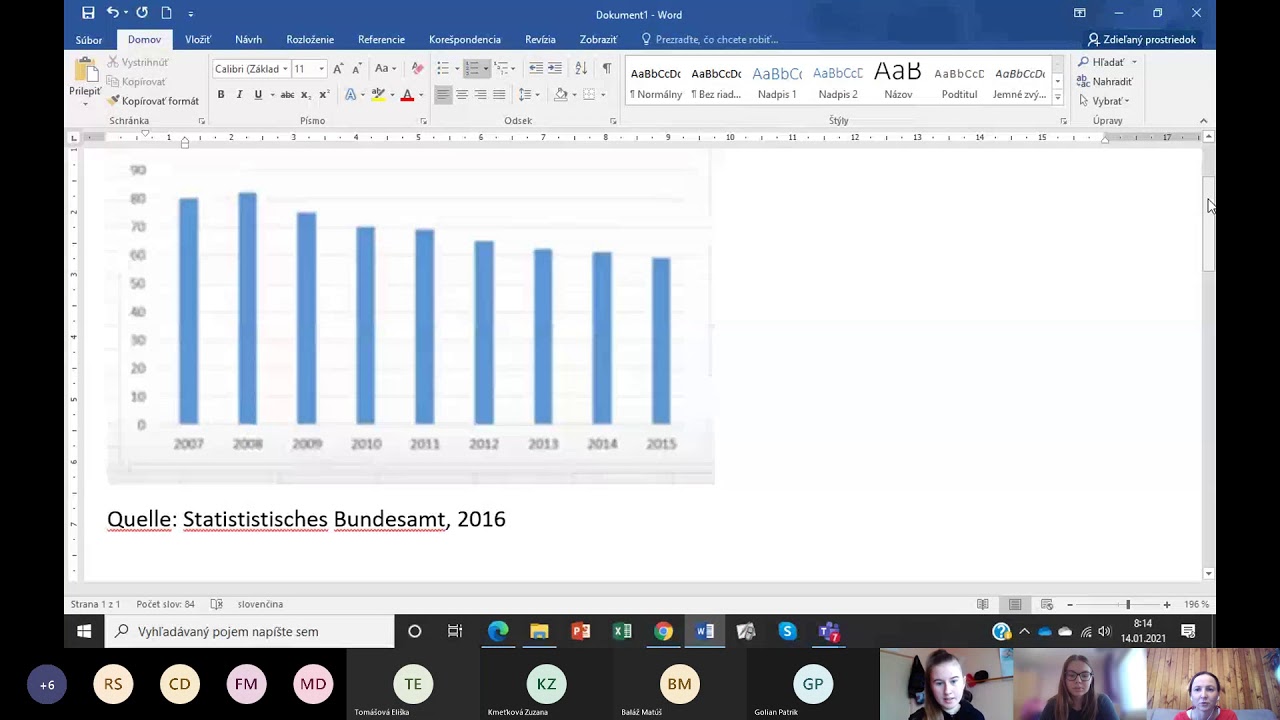The image size is (1280, 720).
Task: Open Excel from the taskbar
Action: pos(622,631)
